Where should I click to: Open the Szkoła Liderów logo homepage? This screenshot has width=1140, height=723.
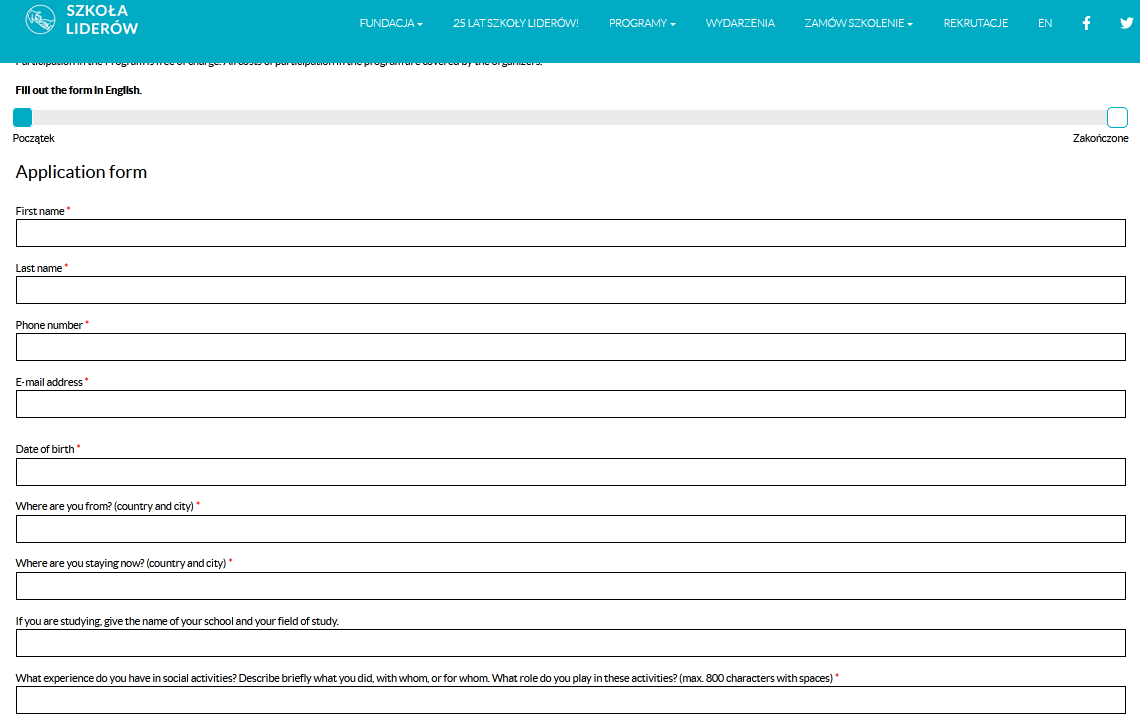pyautogui.click(x=81, y=20)
